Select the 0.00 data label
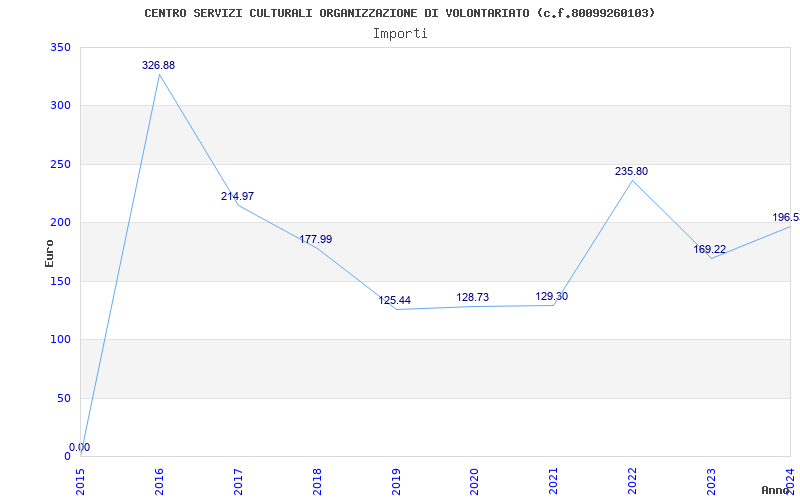 click(80, 447)
